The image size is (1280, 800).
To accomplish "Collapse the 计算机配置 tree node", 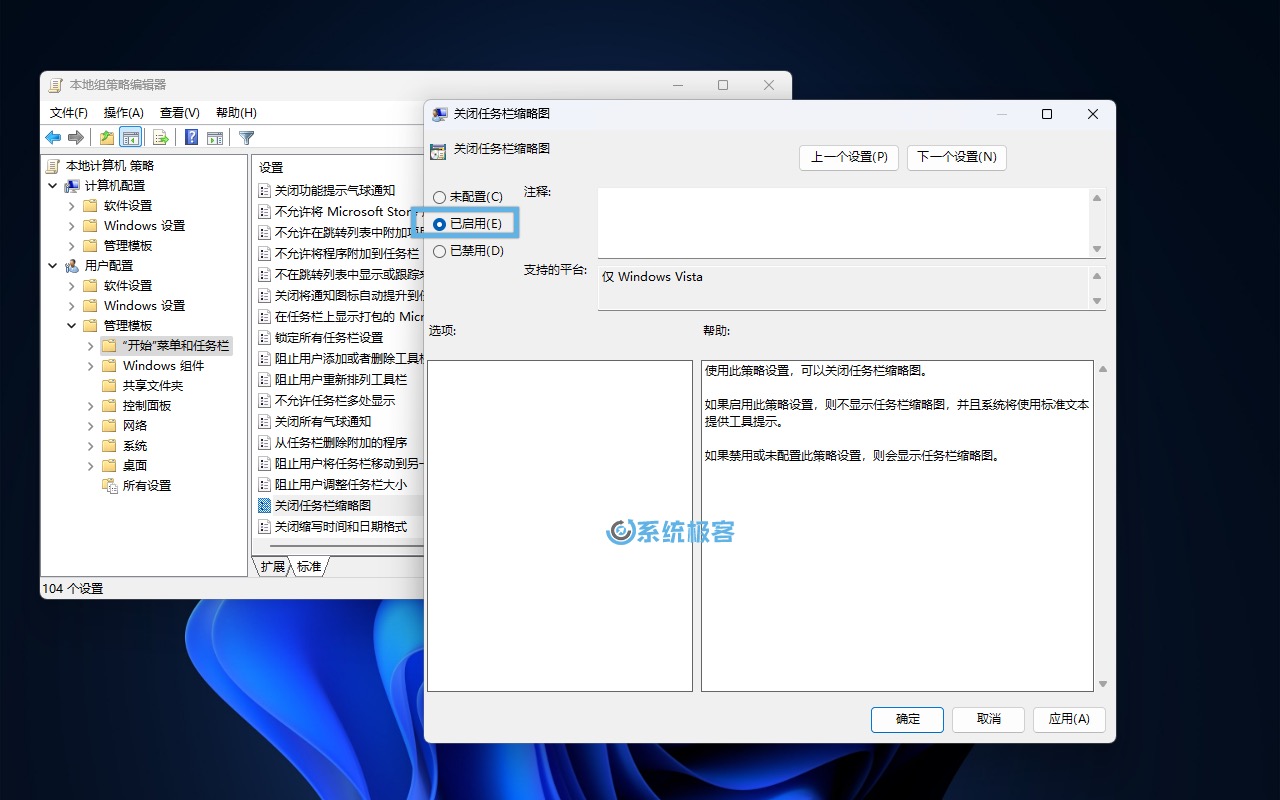I will (x=52, y=186).
